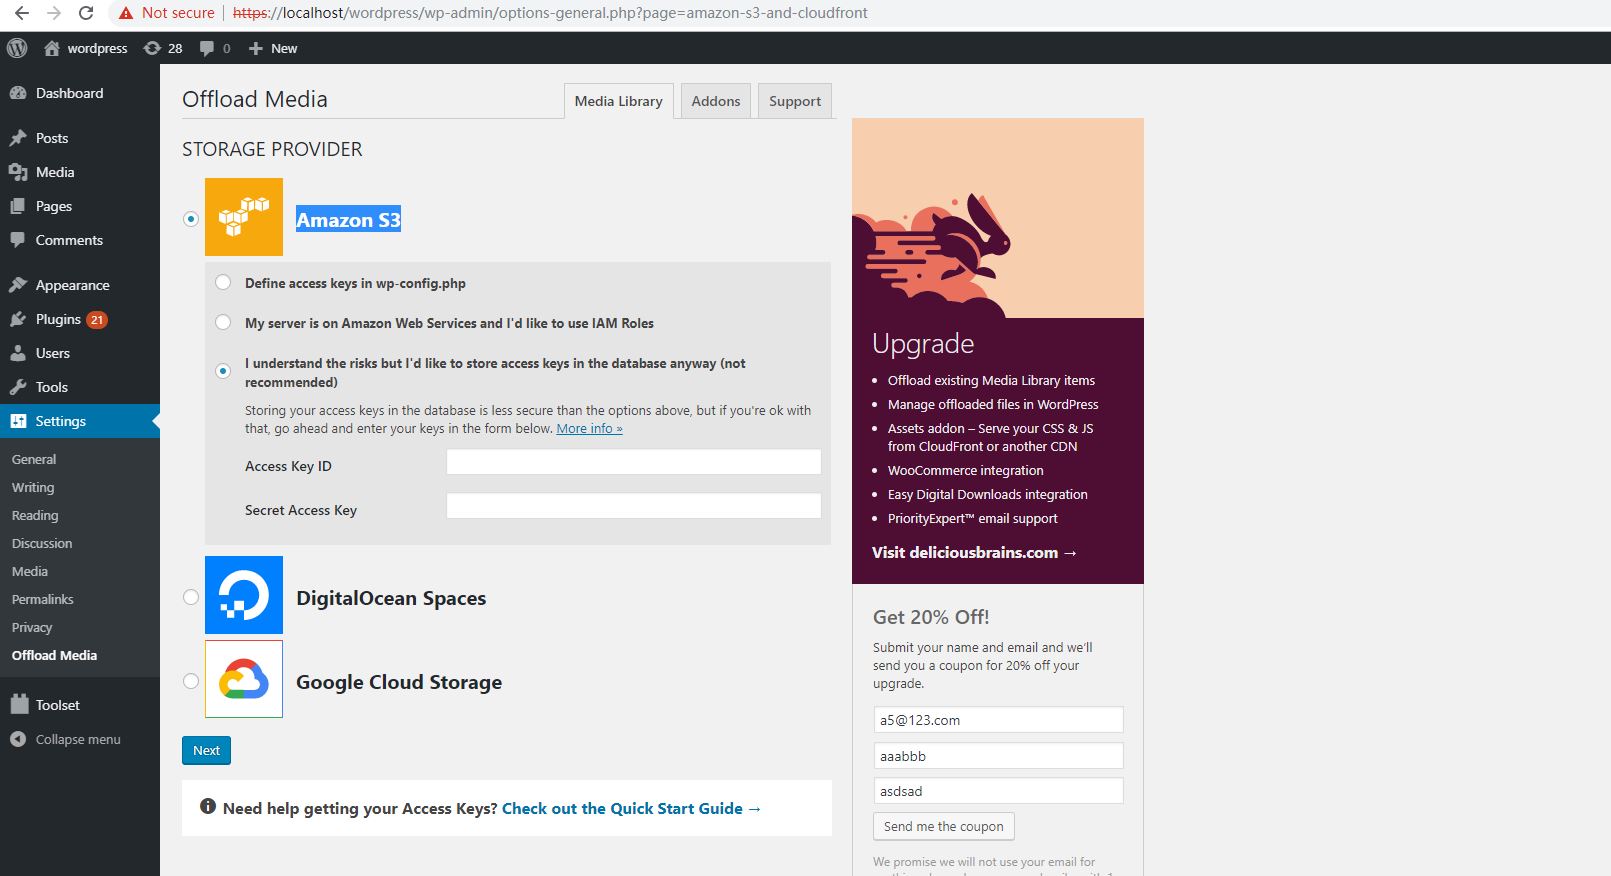Click the Send me the coupon button
This screenshot has width=1611, height=876.
coord(944,826)
